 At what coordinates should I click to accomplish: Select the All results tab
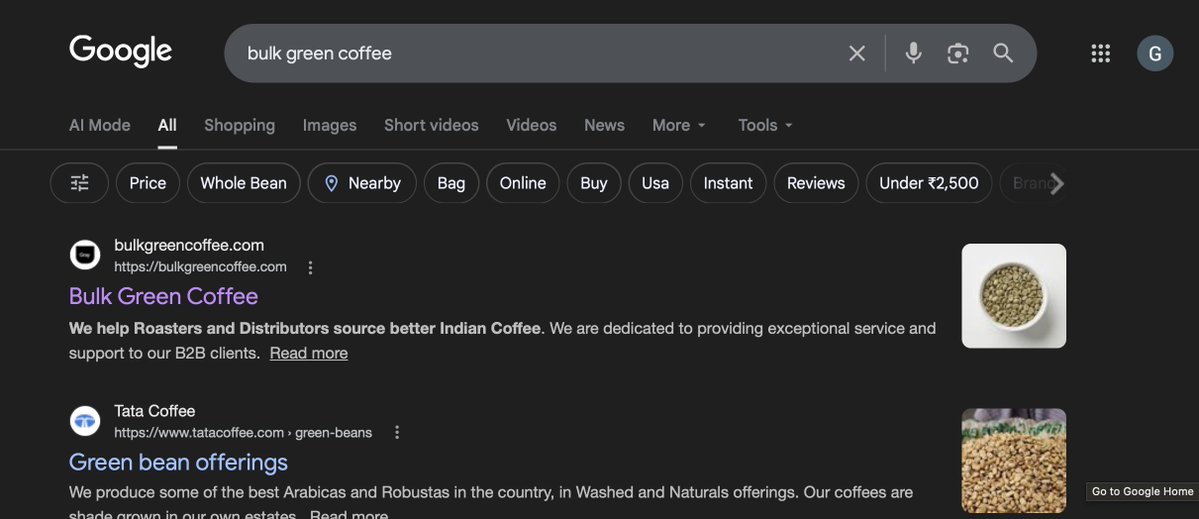(167, 125)
